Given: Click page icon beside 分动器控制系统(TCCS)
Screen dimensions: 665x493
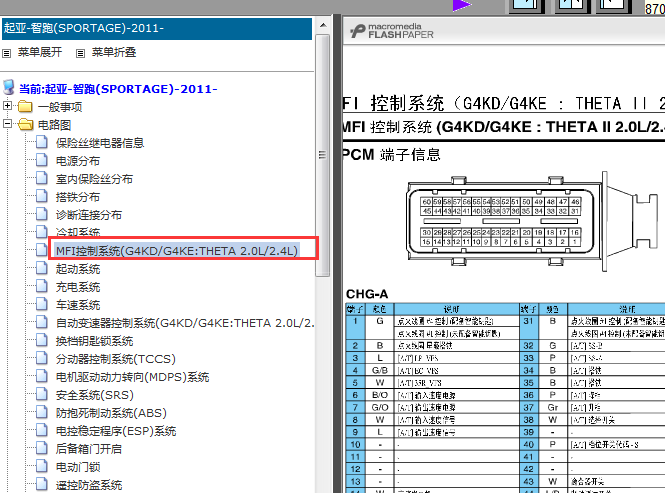Looking at the screenshot, I should [42, 358].
